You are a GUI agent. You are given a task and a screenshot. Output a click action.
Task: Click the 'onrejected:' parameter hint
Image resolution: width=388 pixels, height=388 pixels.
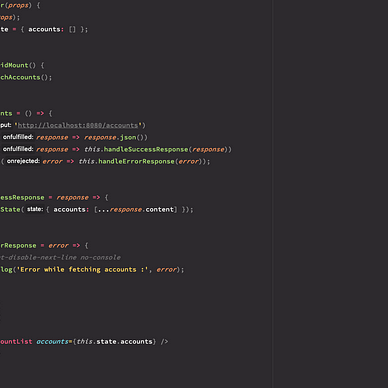tap(23, 161)
